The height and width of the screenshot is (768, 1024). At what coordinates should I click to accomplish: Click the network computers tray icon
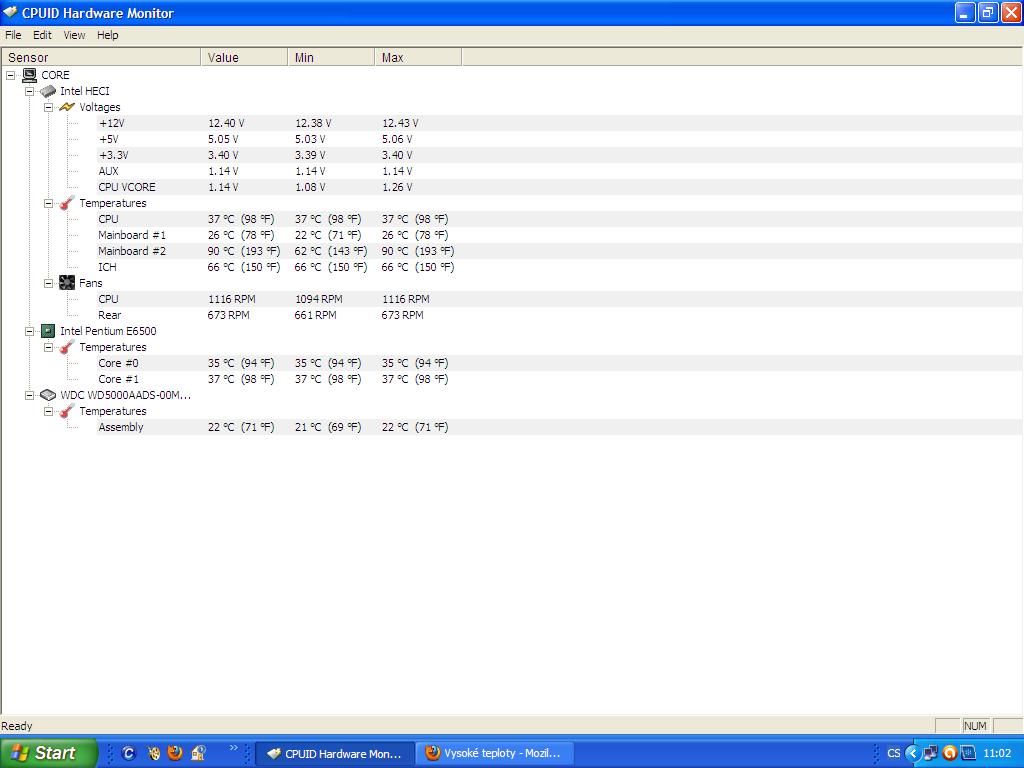931,753
